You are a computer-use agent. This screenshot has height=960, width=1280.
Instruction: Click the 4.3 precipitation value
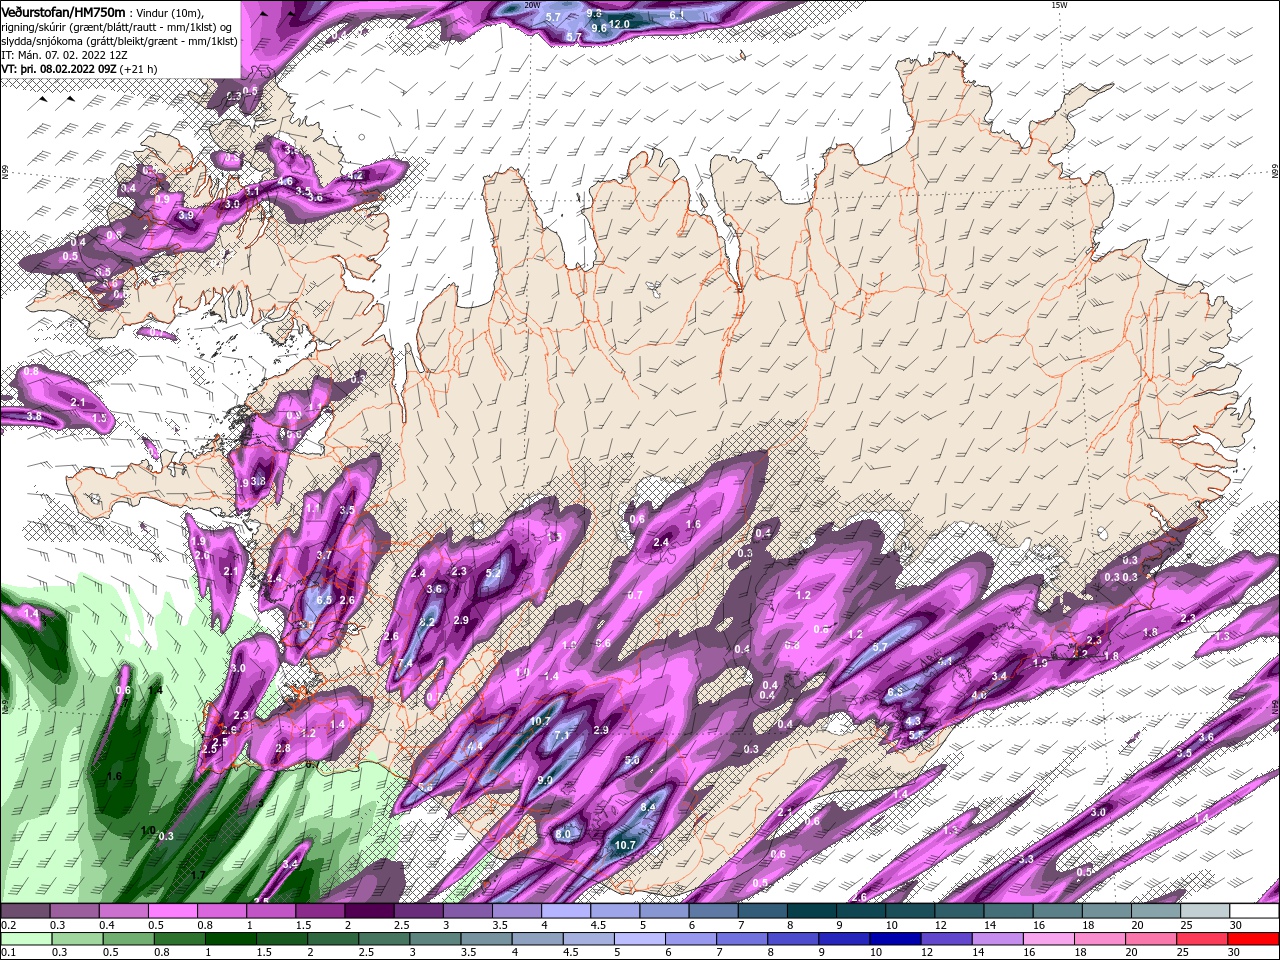912,721
